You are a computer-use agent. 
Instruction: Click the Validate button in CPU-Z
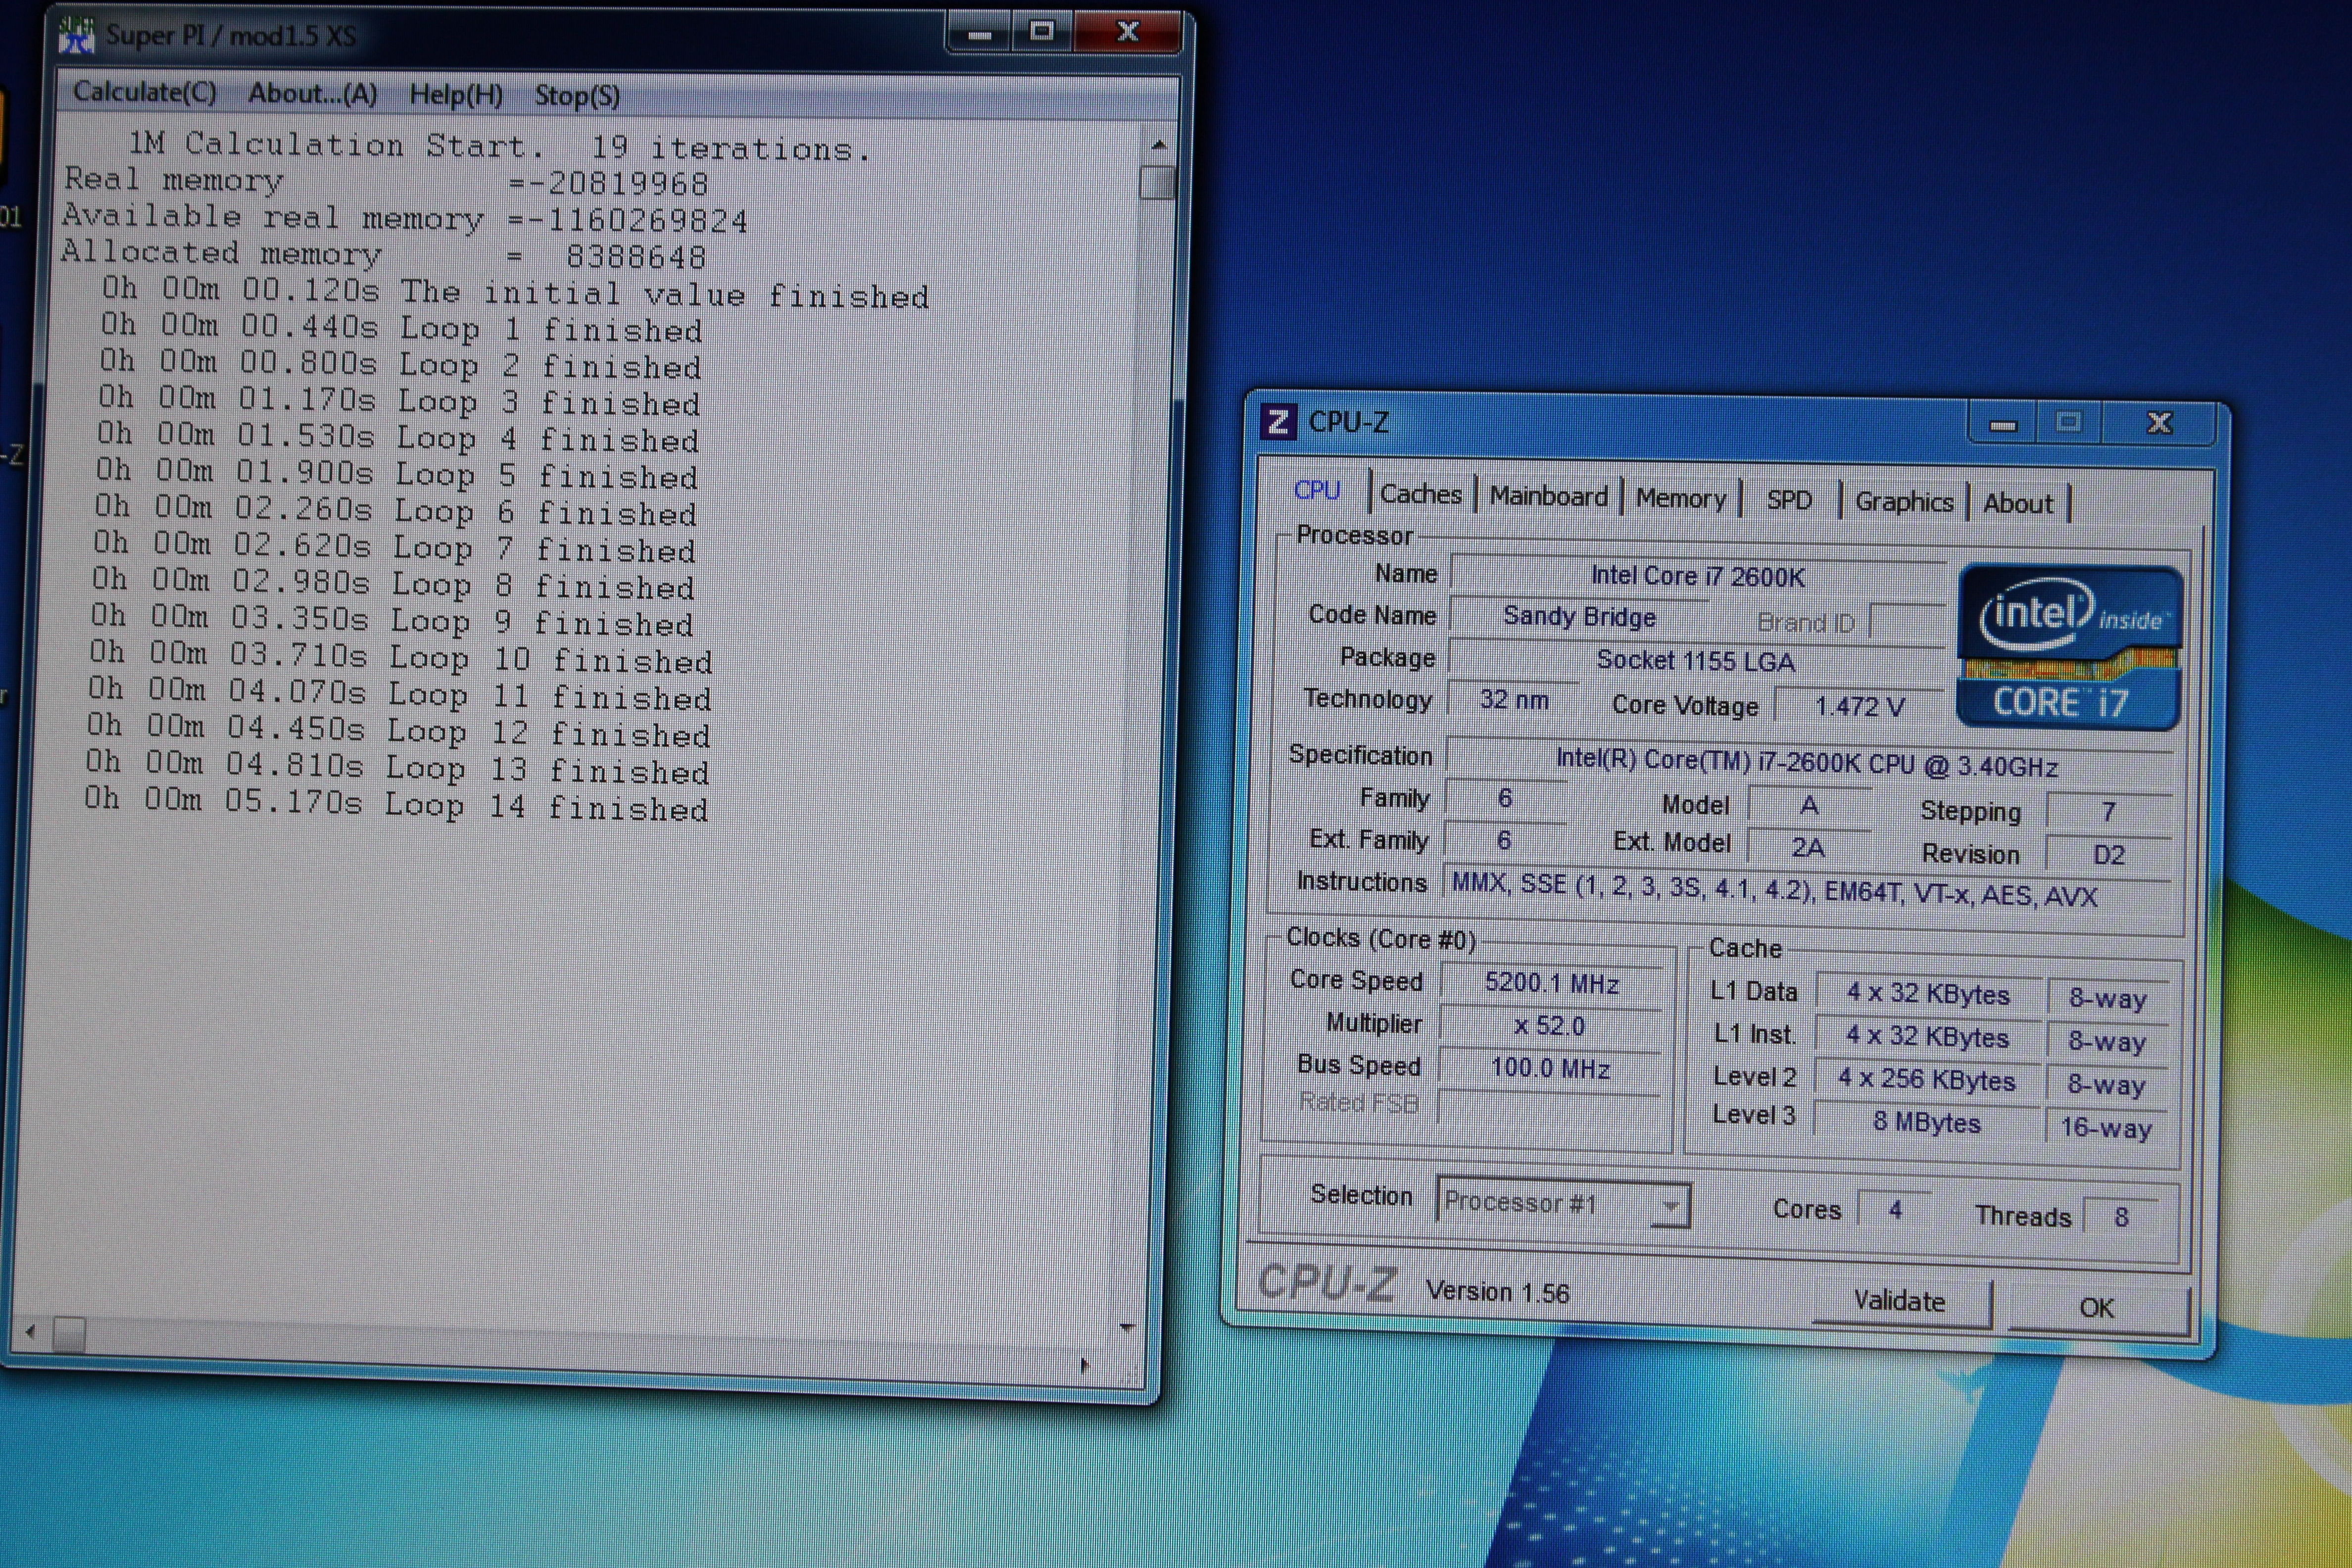click(1900, 1301)
